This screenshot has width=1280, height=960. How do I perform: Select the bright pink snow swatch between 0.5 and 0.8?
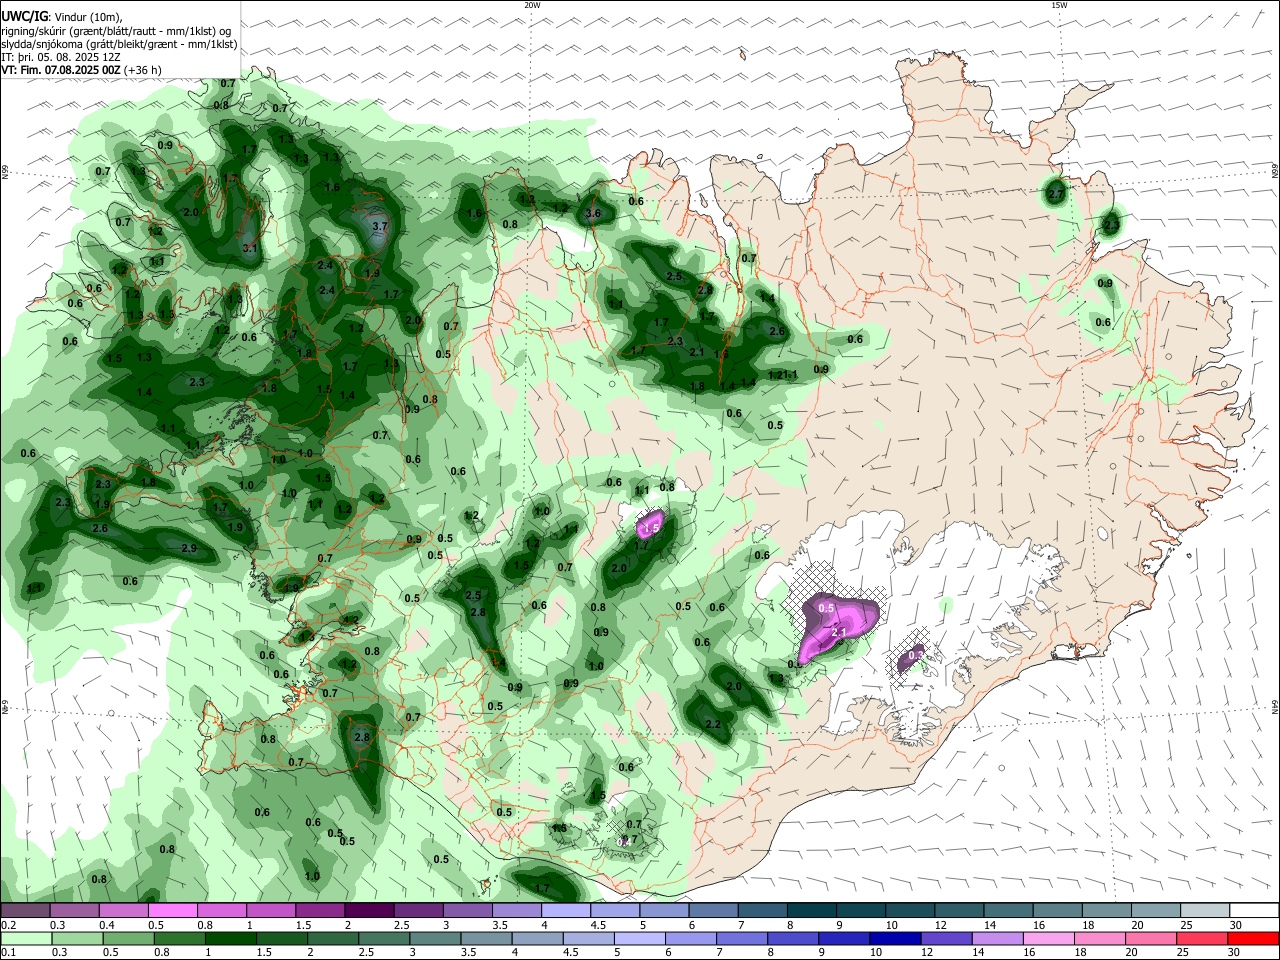172,911
